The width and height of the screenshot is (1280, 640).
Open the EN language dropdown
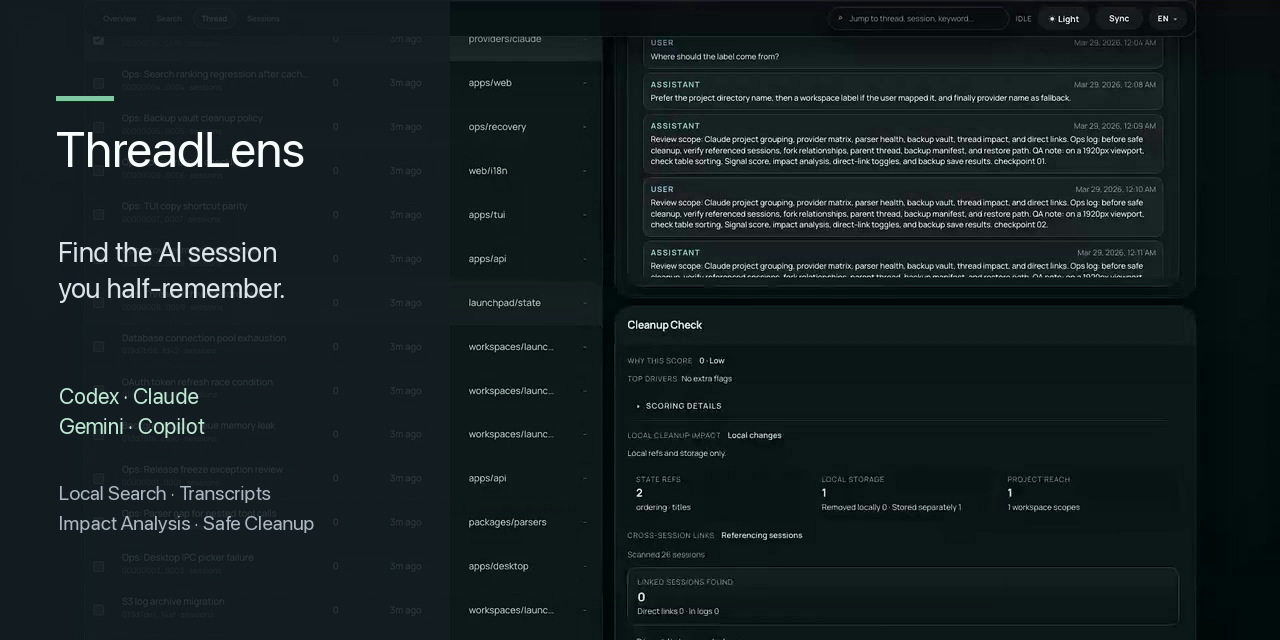(x=1166, y=19)
